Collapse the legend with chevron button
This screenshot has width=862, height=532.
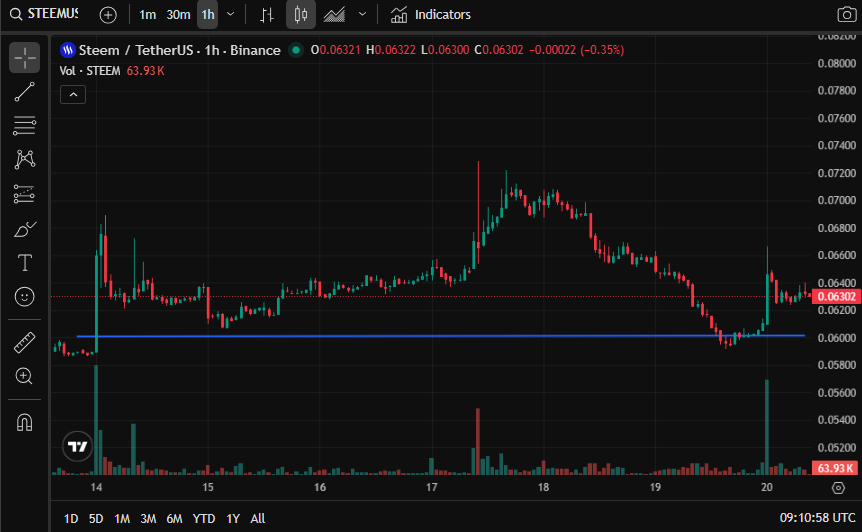73,95
